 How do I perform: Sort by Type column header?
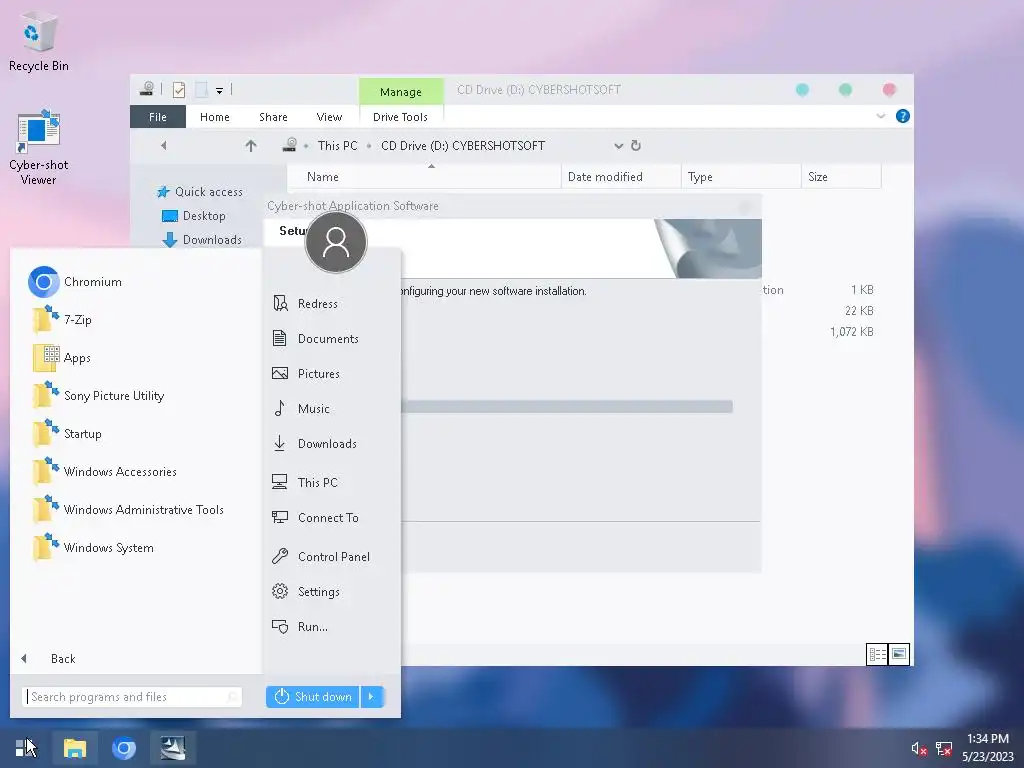[x=741, y=177]
